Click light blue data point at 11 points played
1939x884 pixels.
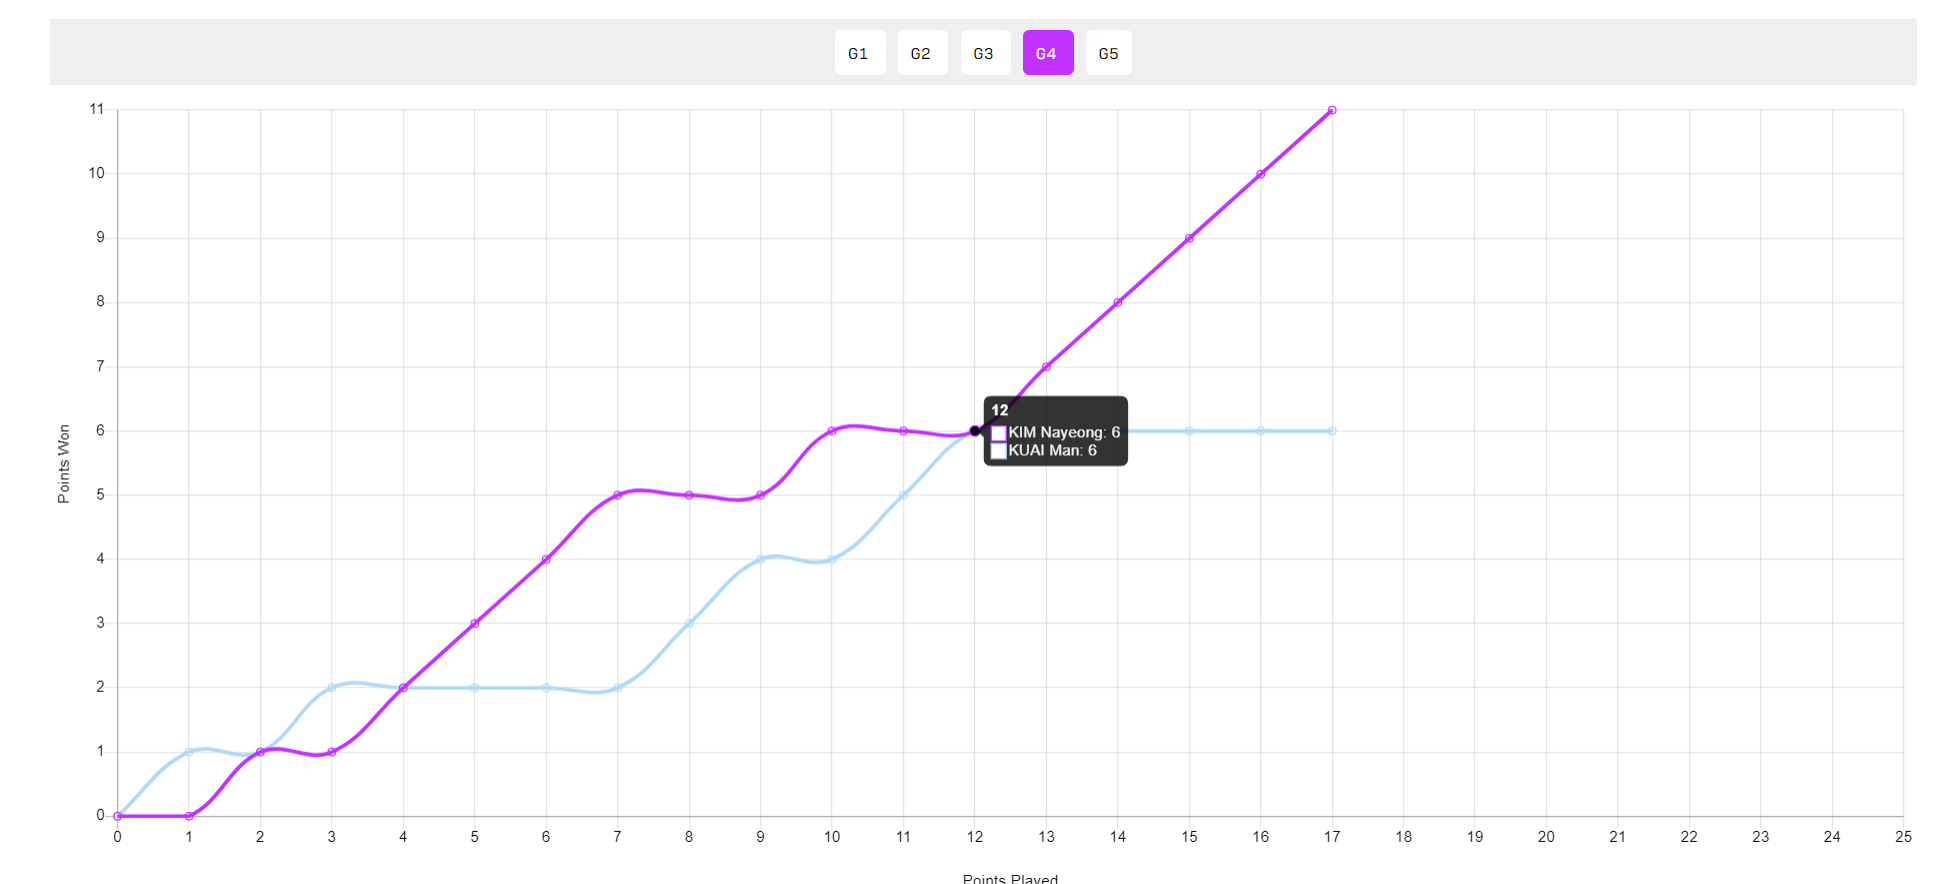903,495
